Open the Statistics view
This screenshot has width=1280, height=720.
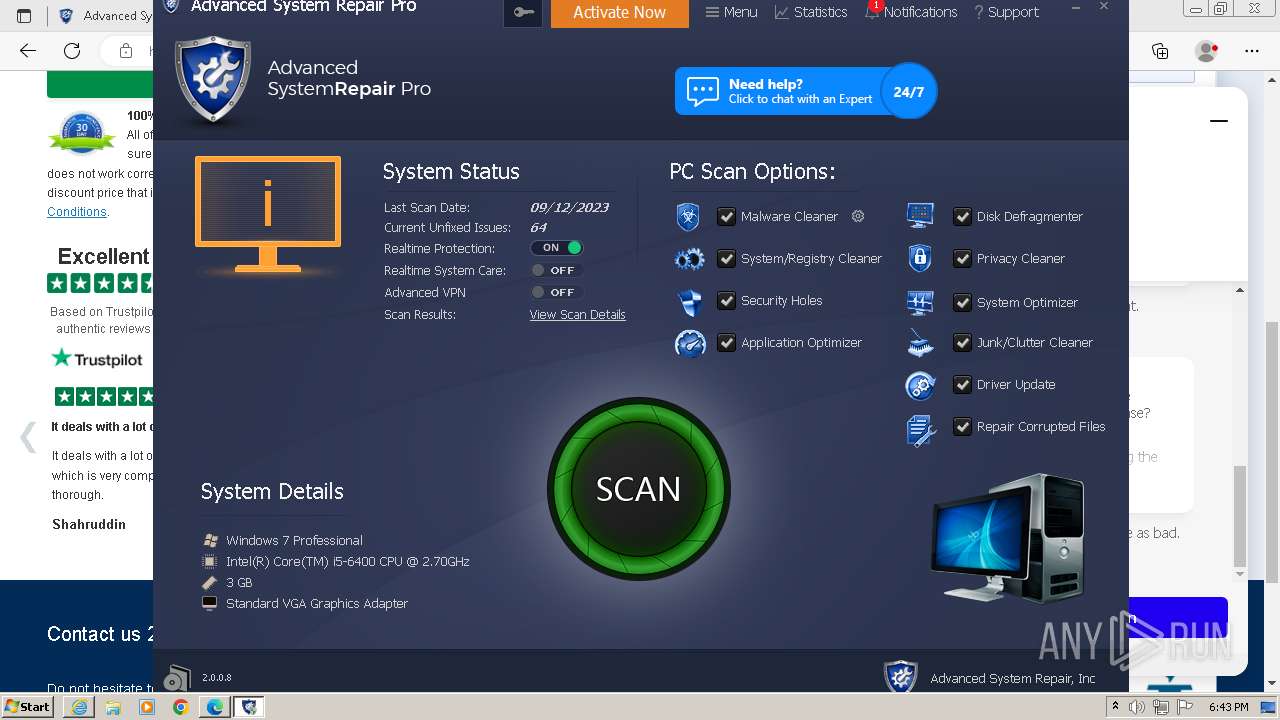click(811, 12)
